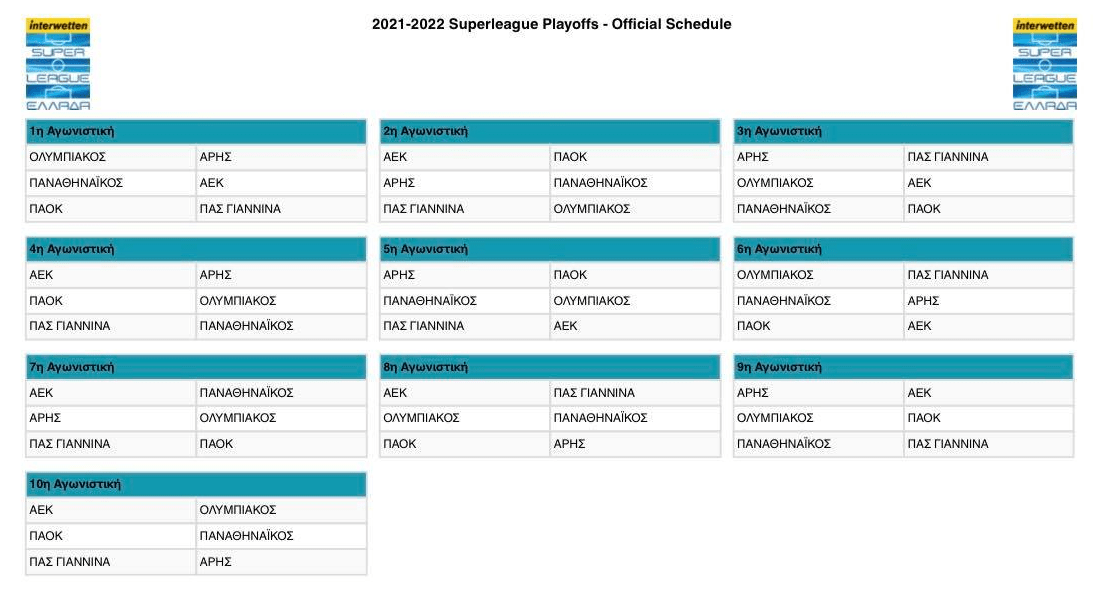Click away team ΠΑΟΚ in 9η Αγωνιστική
Viewport: 1099px width, 594px height.
point(924,418)
